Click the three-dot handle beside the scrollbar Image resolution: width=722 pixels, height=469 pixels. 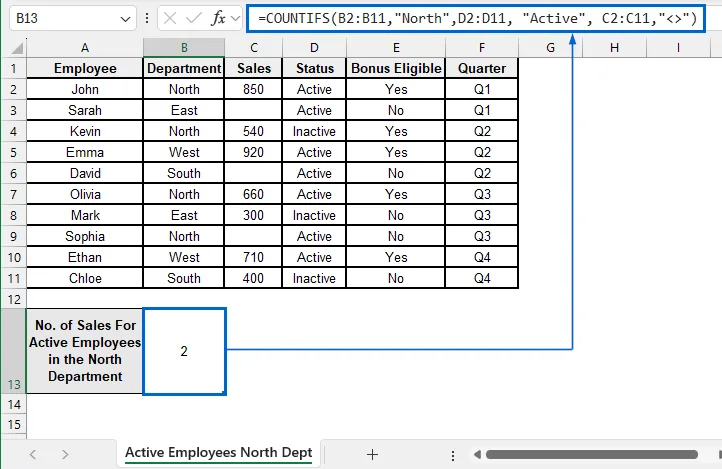[x=453, y=455]
